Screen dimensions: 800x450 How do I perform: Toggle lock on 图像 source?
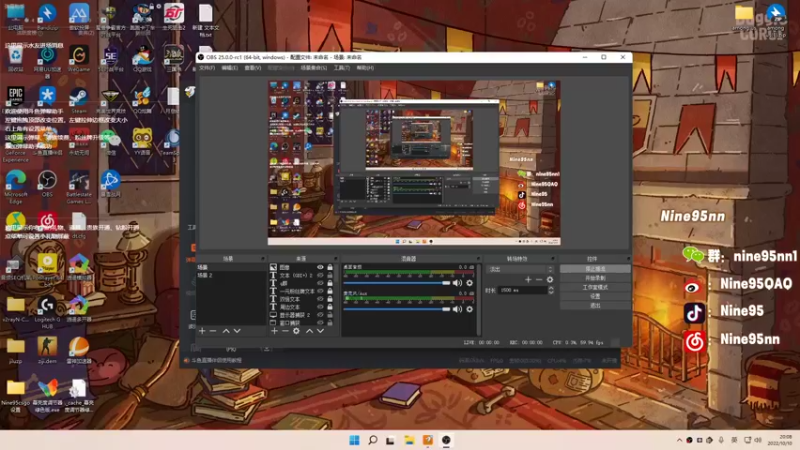(330, 267)
